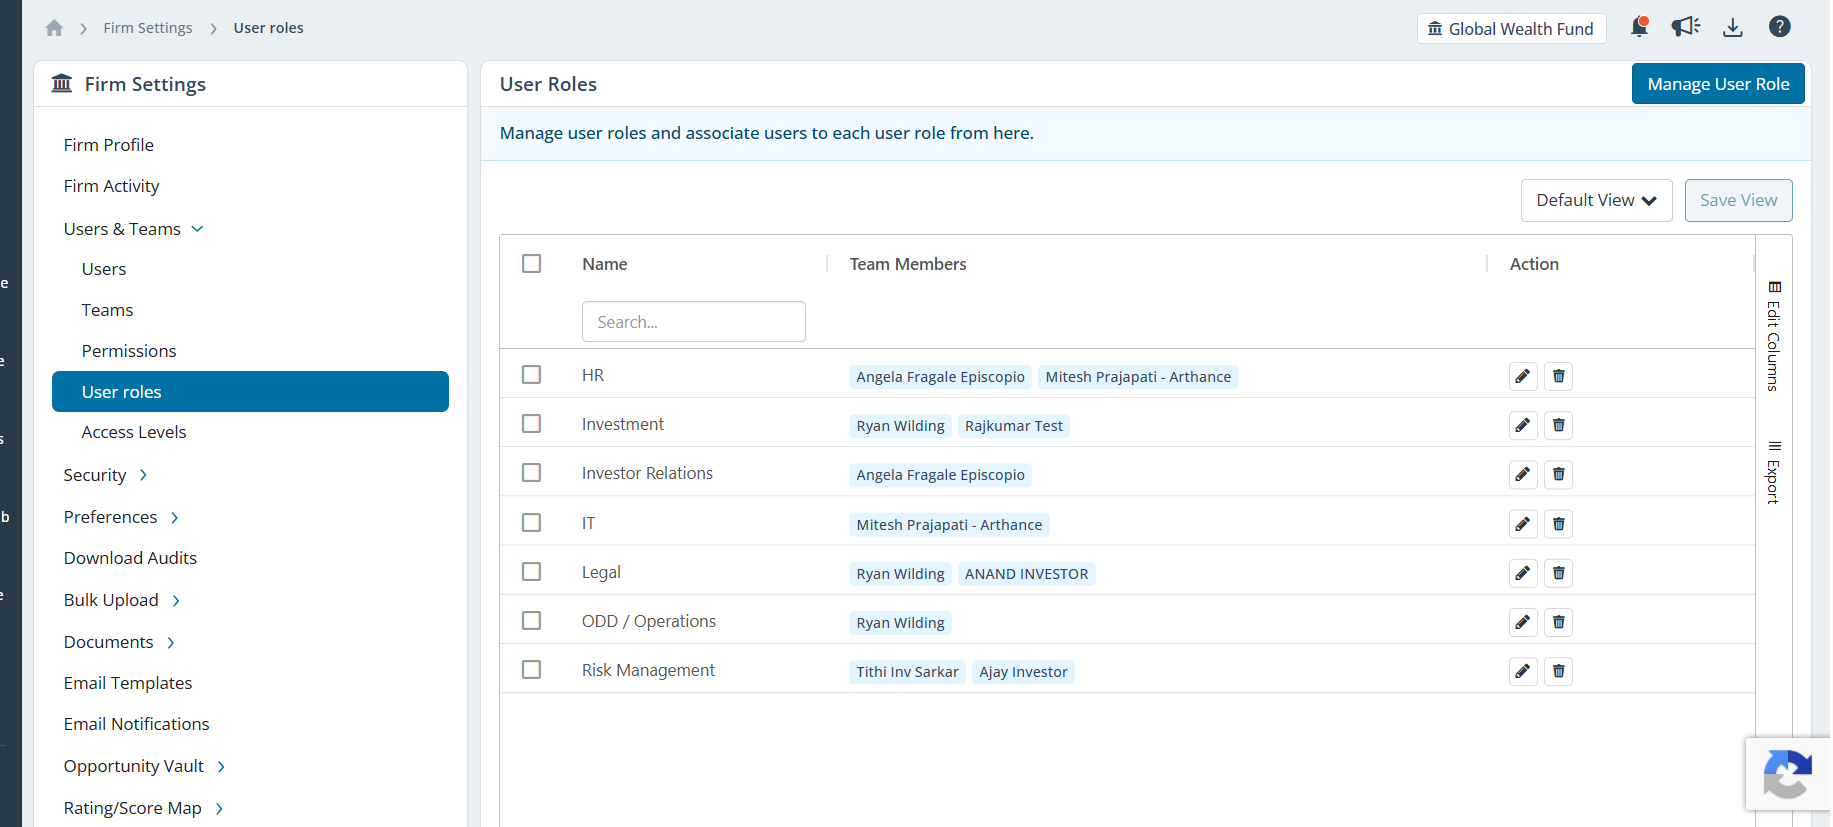Open the Global Wealth Fund firm selector
Image resolution: width=1833 pixels, height=827 pixels.
click(x=1511, y=29)
